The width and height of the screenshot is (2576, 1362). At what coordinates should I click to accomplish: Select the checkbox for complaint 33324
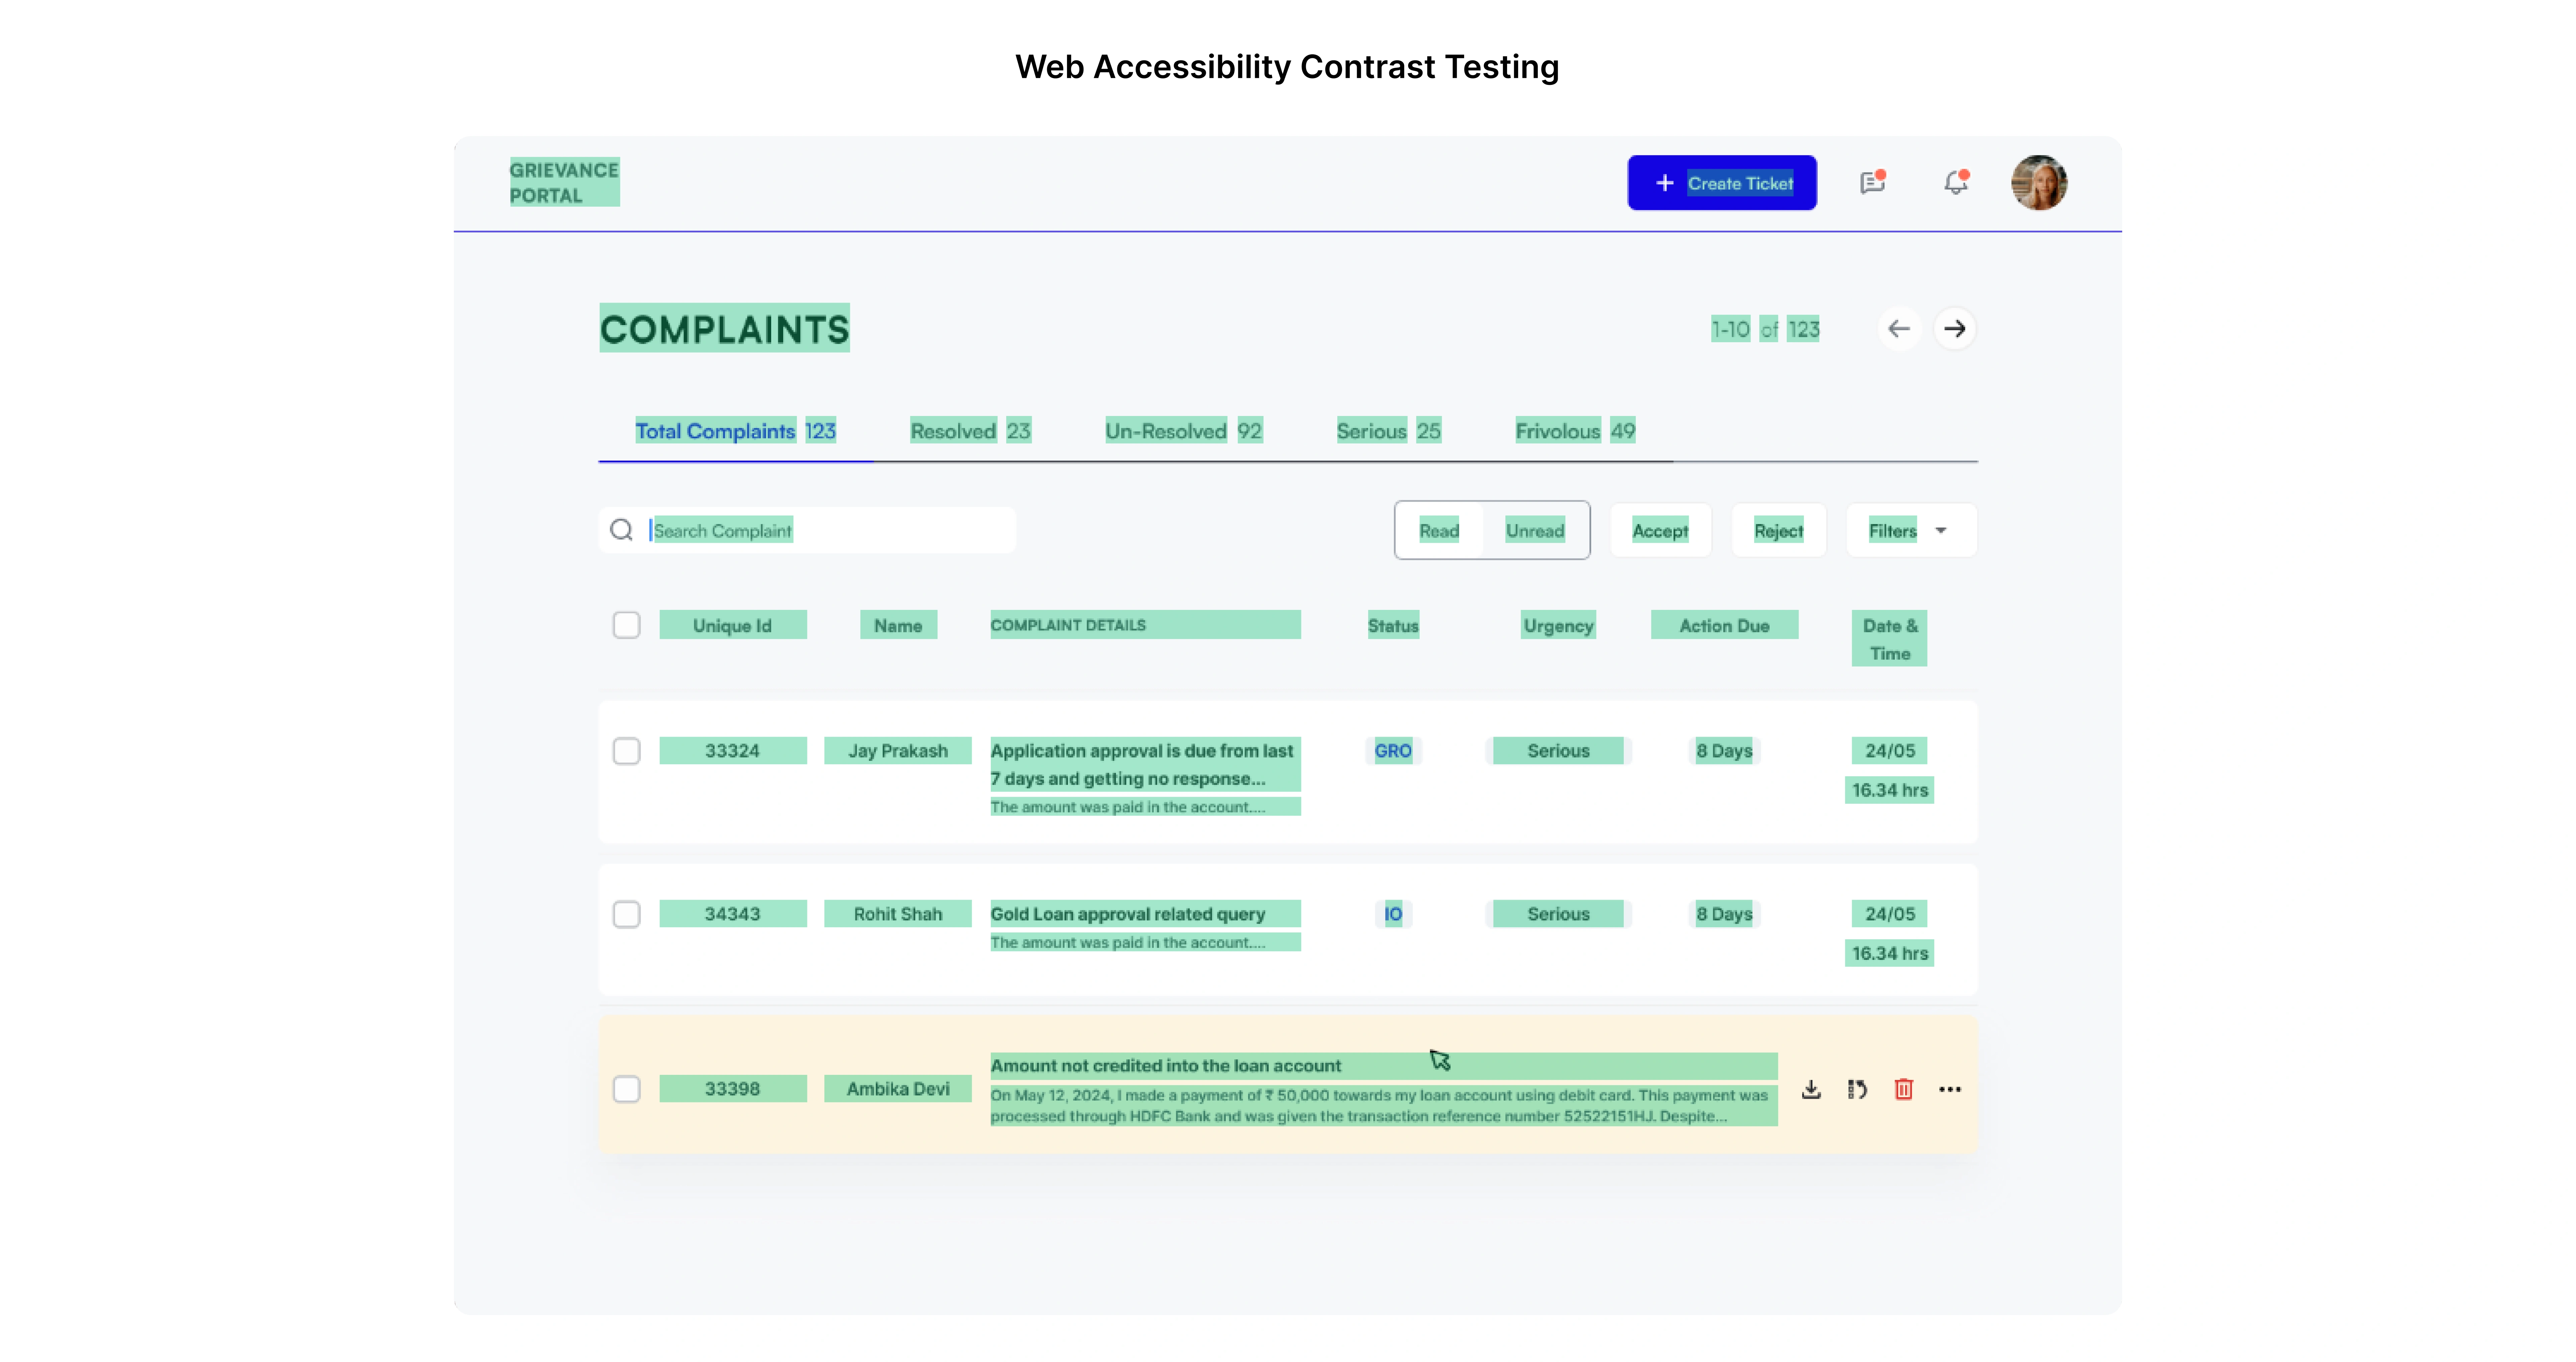[626, 751]
